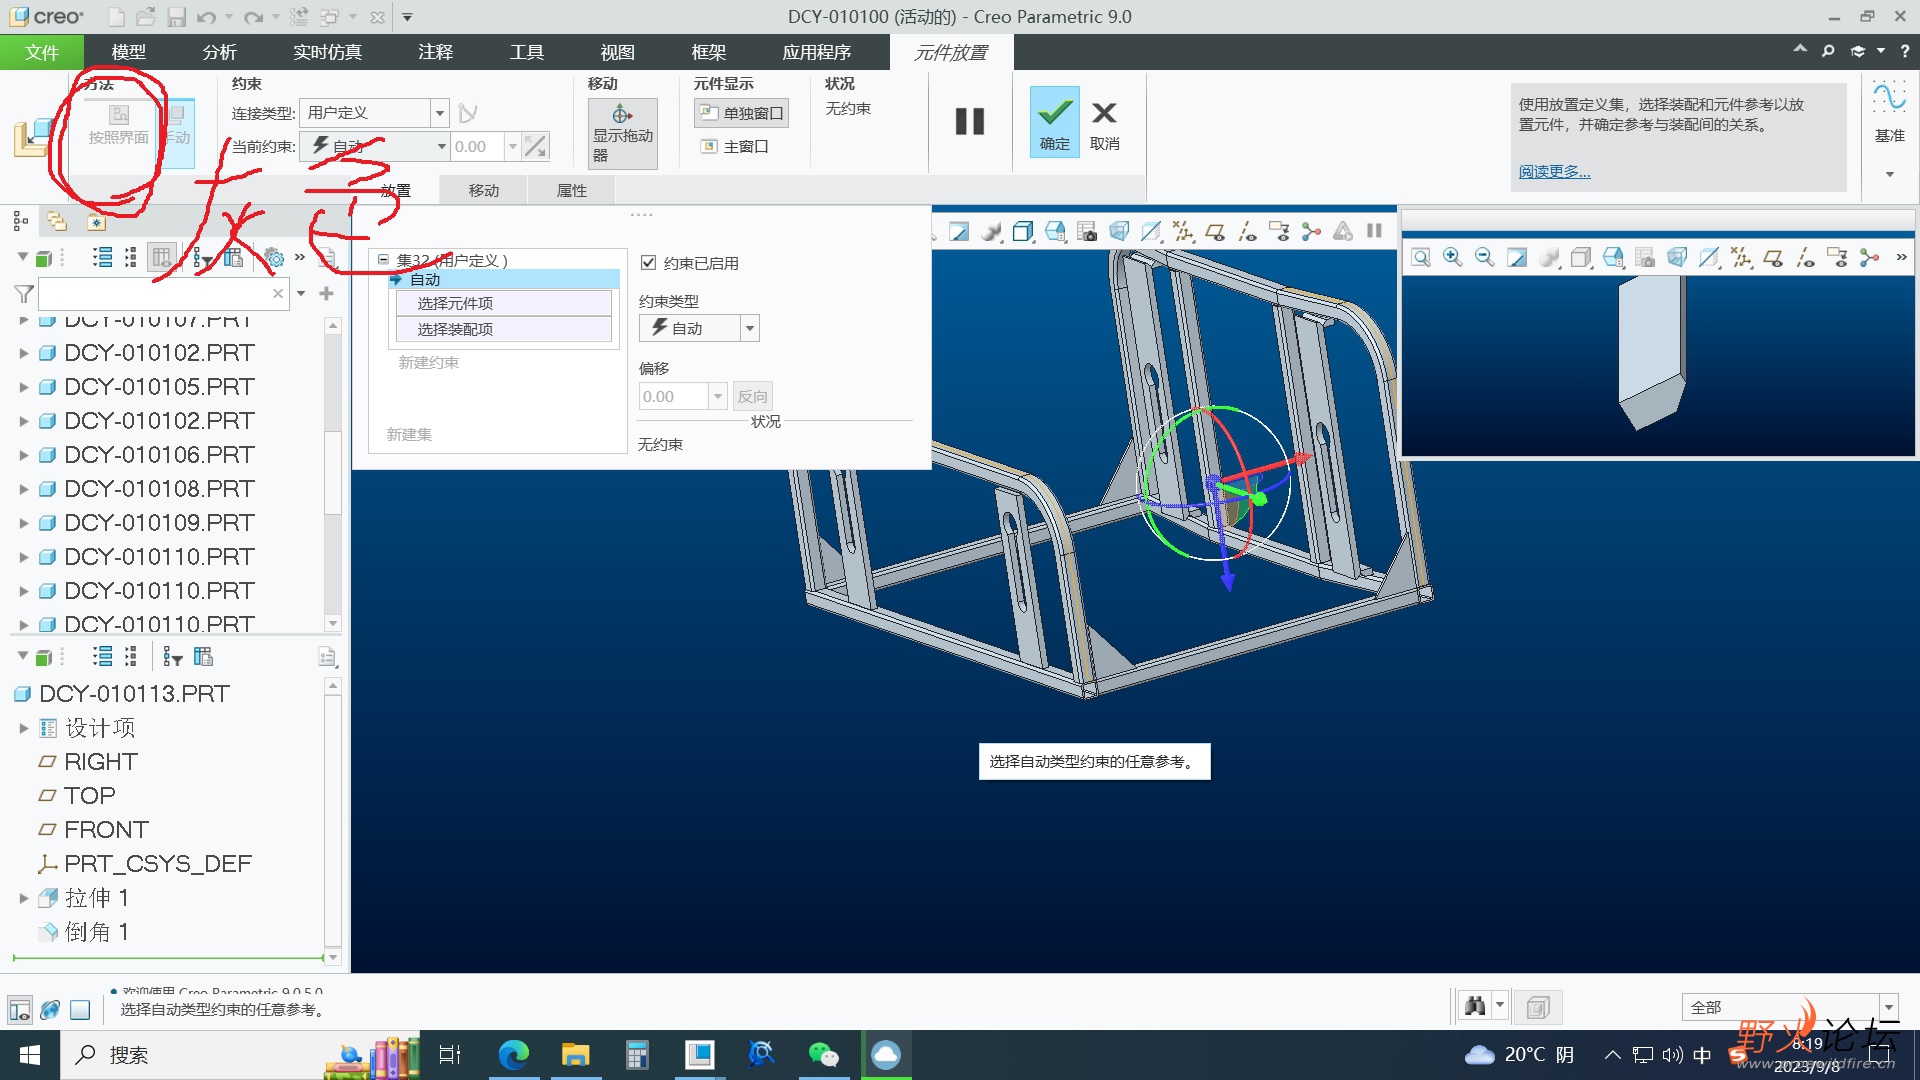The width and height of the screenshot is (1920, 1080).
Task: Open the 全部 selection filter dropdown
Action: coord(1888,1007)
